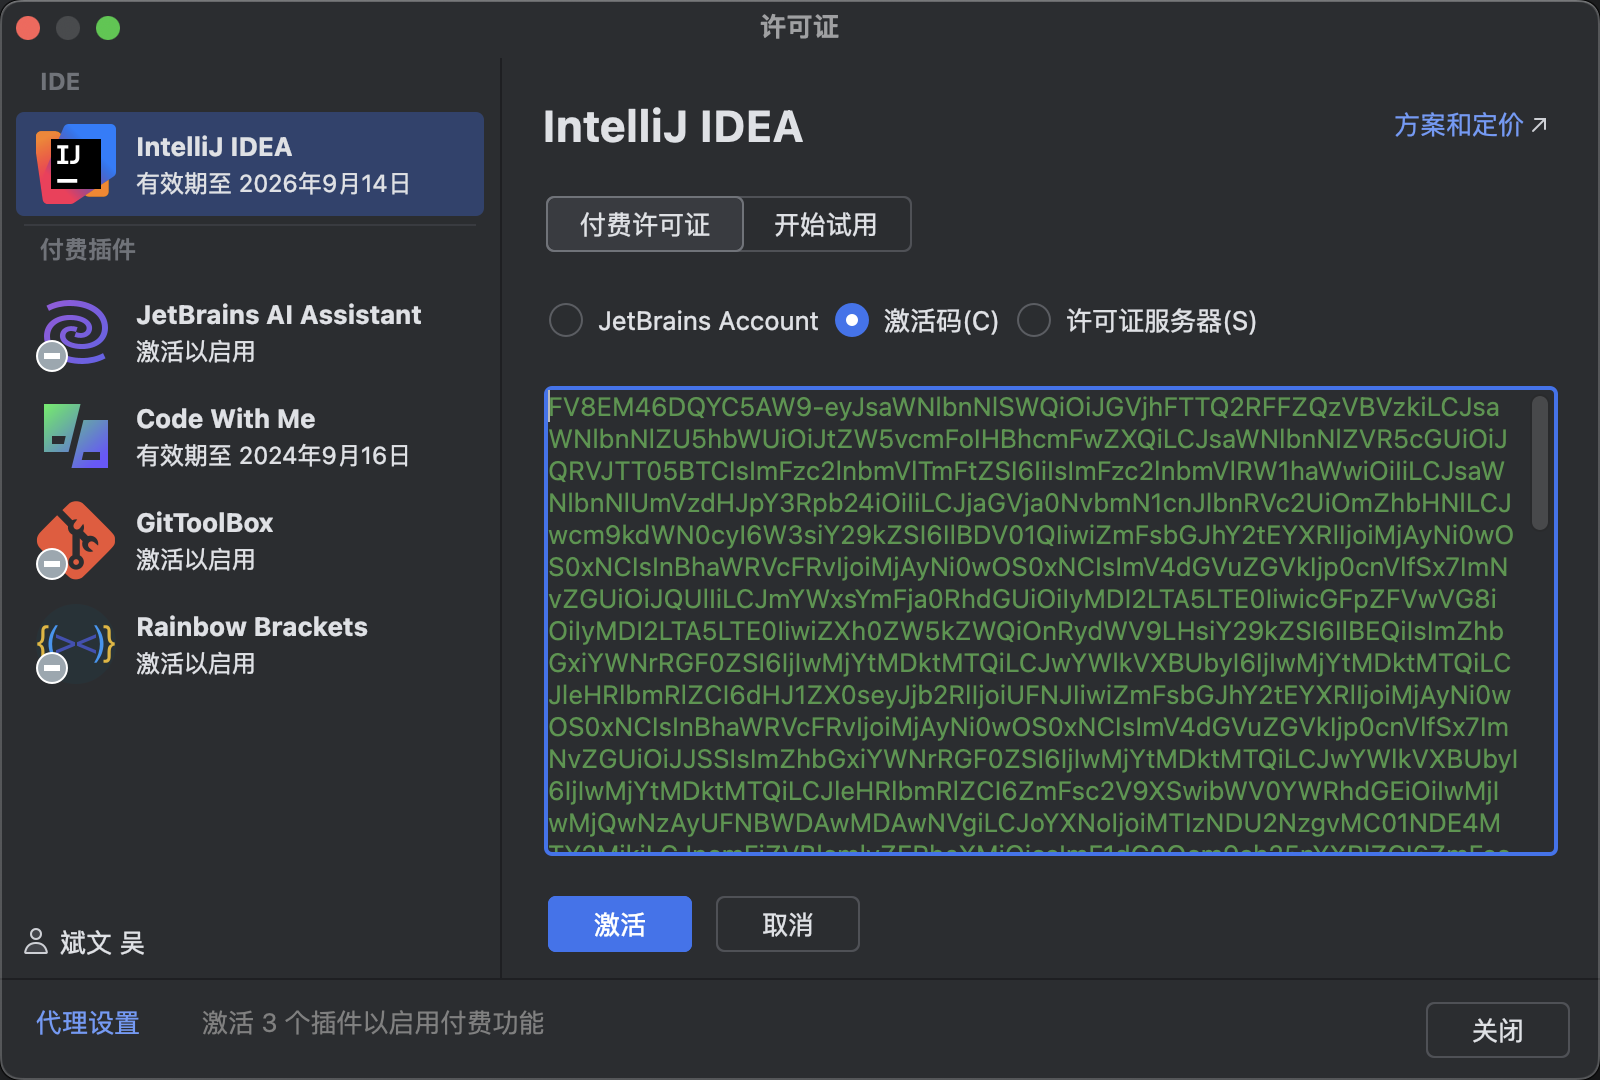Click the 付费插件 section header
The height and width of the screenshot is (1080, 1600).
[x=88, y=250]
